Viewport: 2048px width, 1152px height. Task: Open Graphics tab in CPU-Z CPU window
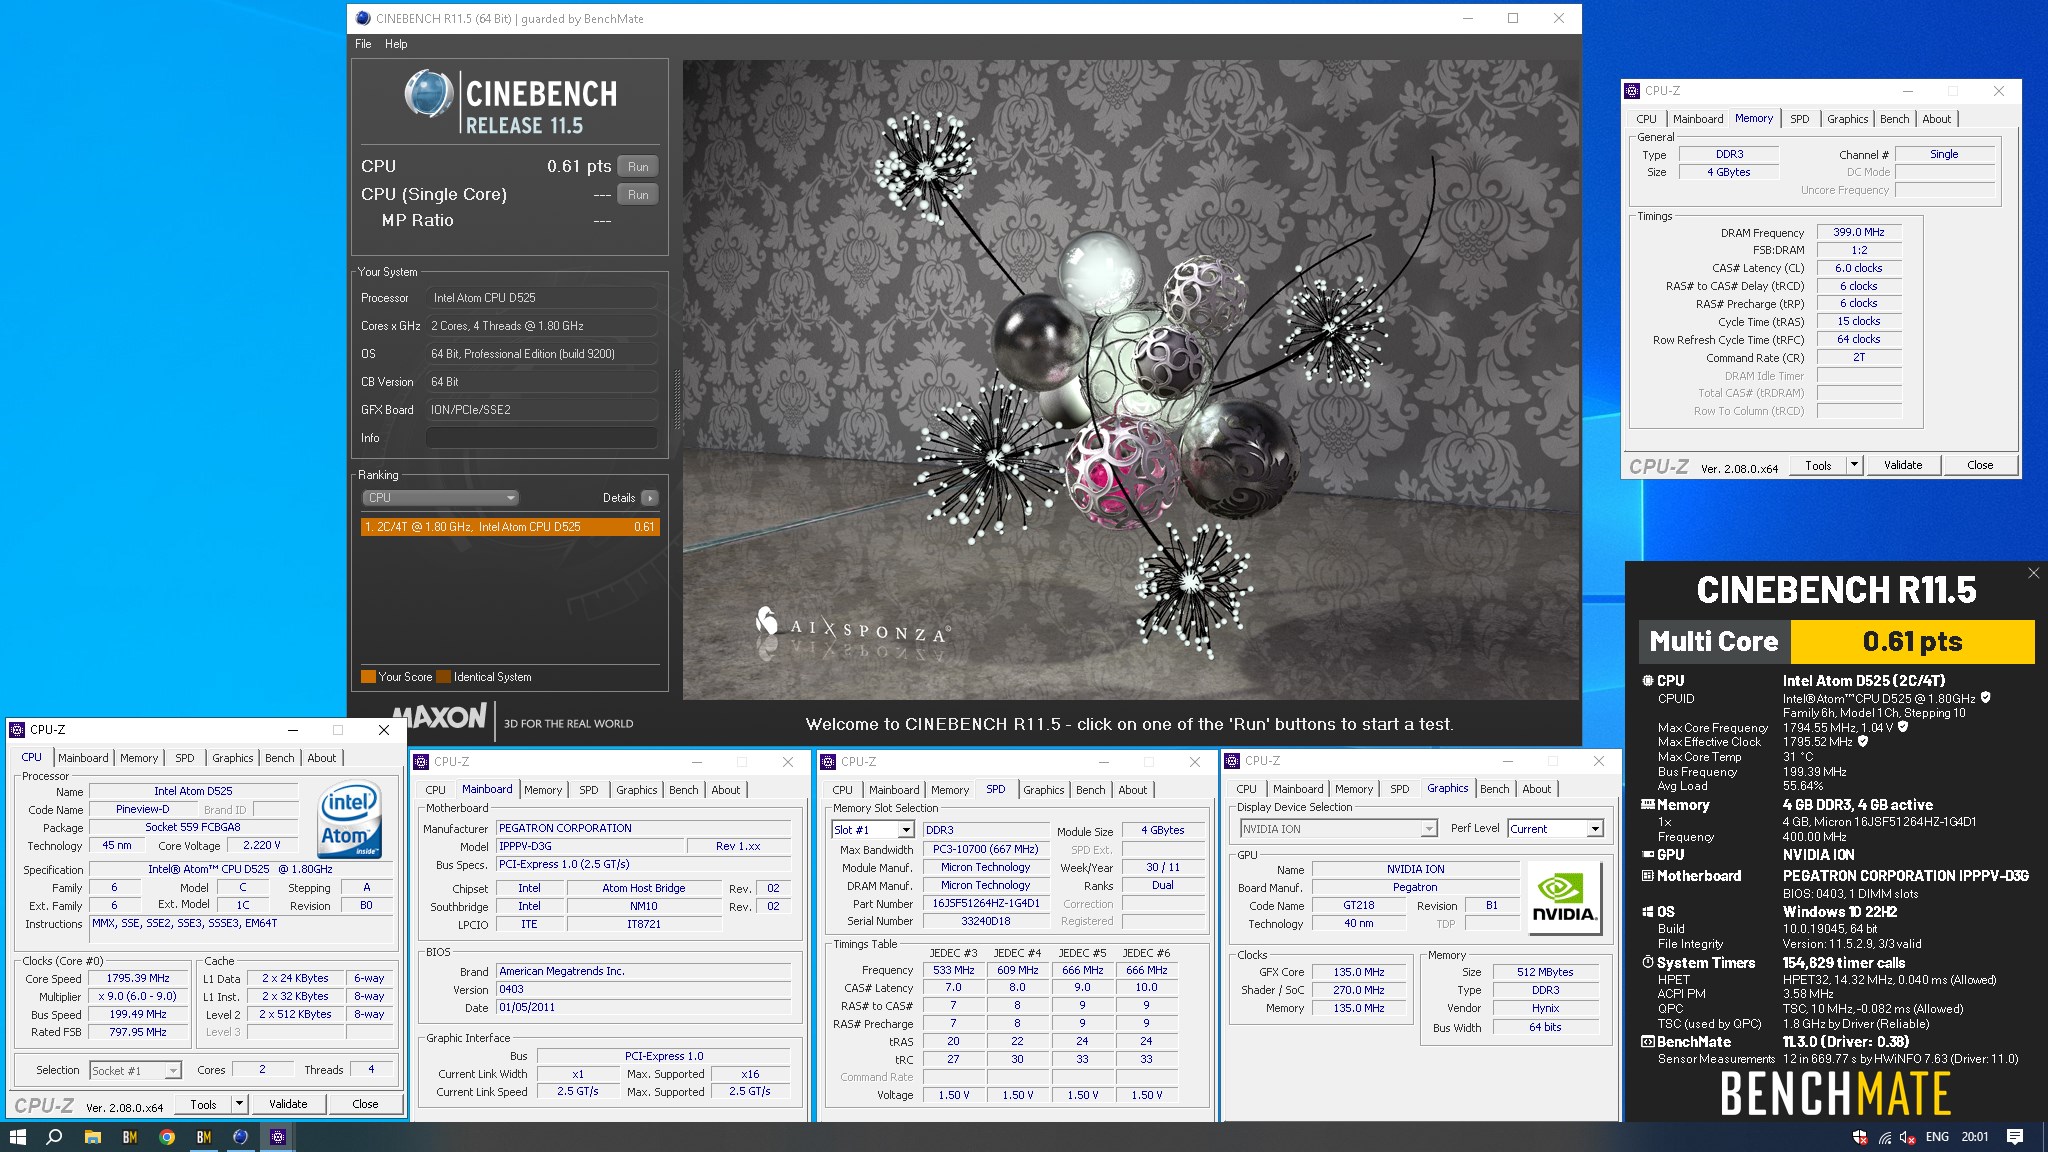click(x=233, y=758)
